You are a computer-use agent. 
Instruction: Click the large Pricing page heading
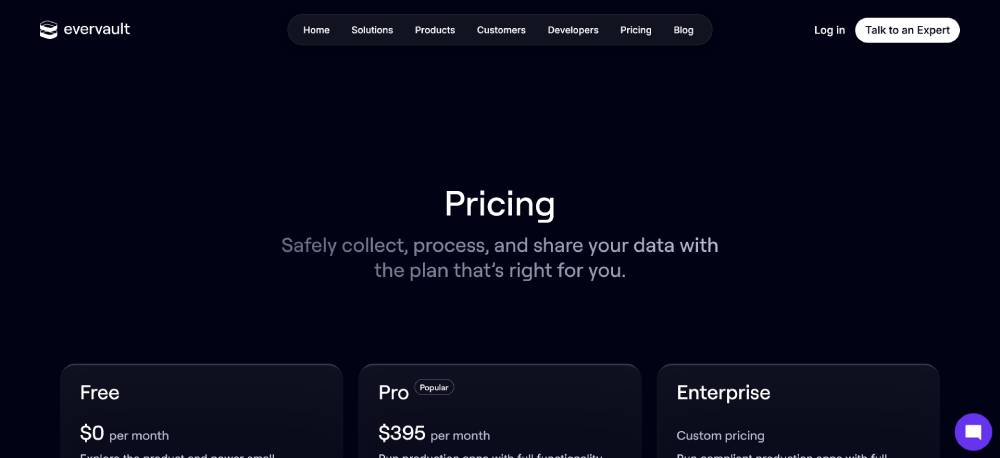[x=500, y=204]
